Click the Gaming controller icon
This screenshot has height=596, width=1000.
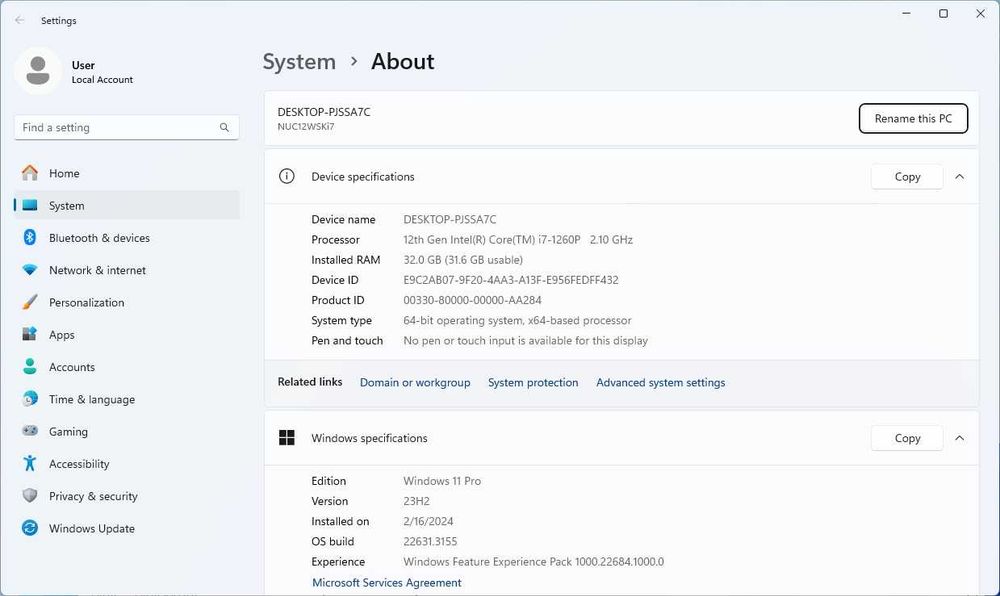[x=30, y=431]
